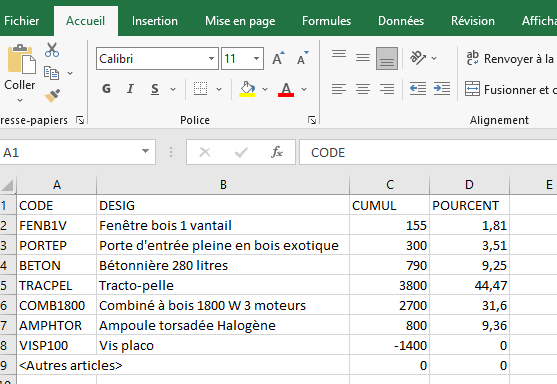The image size is (557, 384).
Task: Click the Insert Function fx icon
Action: pos(277,152)
